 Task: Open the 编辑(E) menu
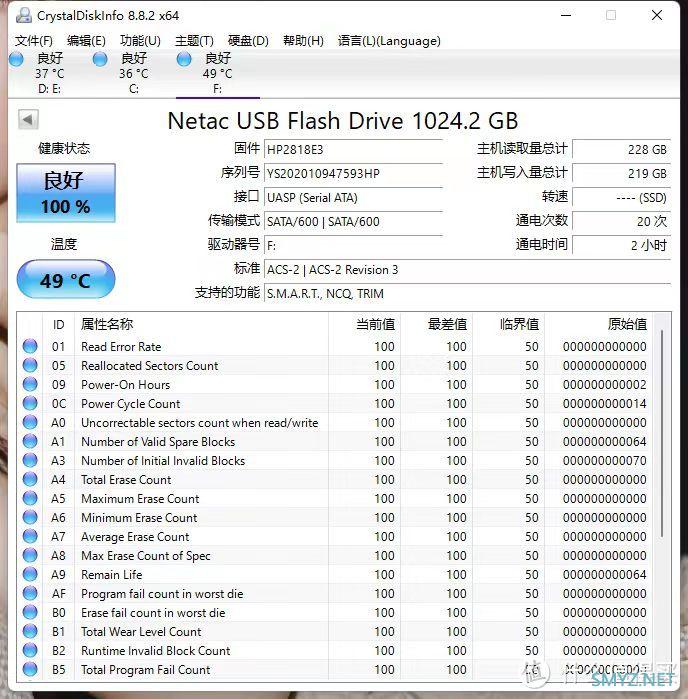click(86, 41)
